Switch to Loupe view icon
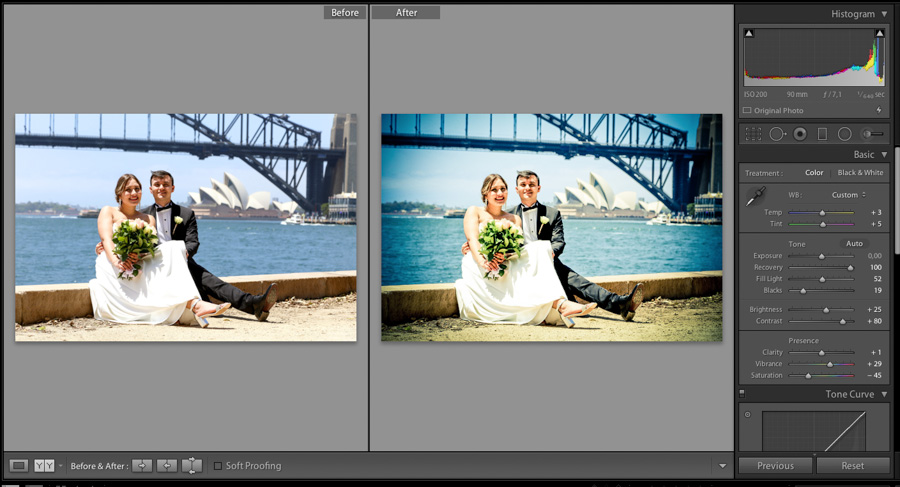900x487 pixels. click(x=18, y=465)
